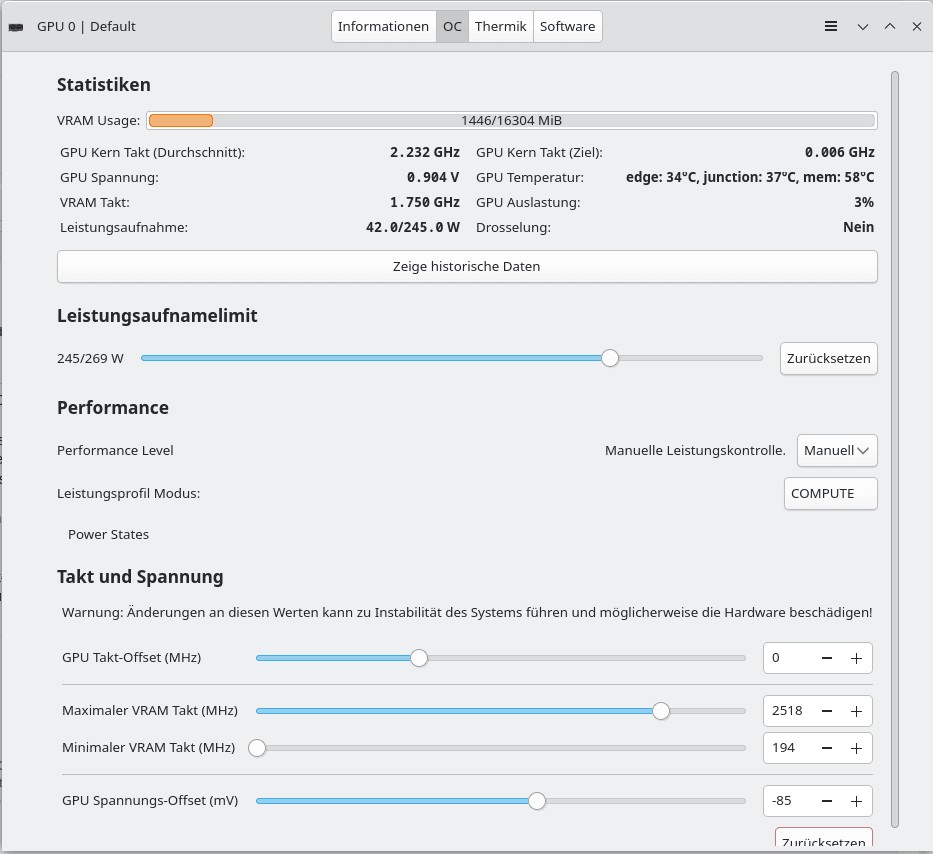Click the Leistungsaufnamelimit slider handle
933x854 pixels.
pyautogui.click(x=610, y=358)
